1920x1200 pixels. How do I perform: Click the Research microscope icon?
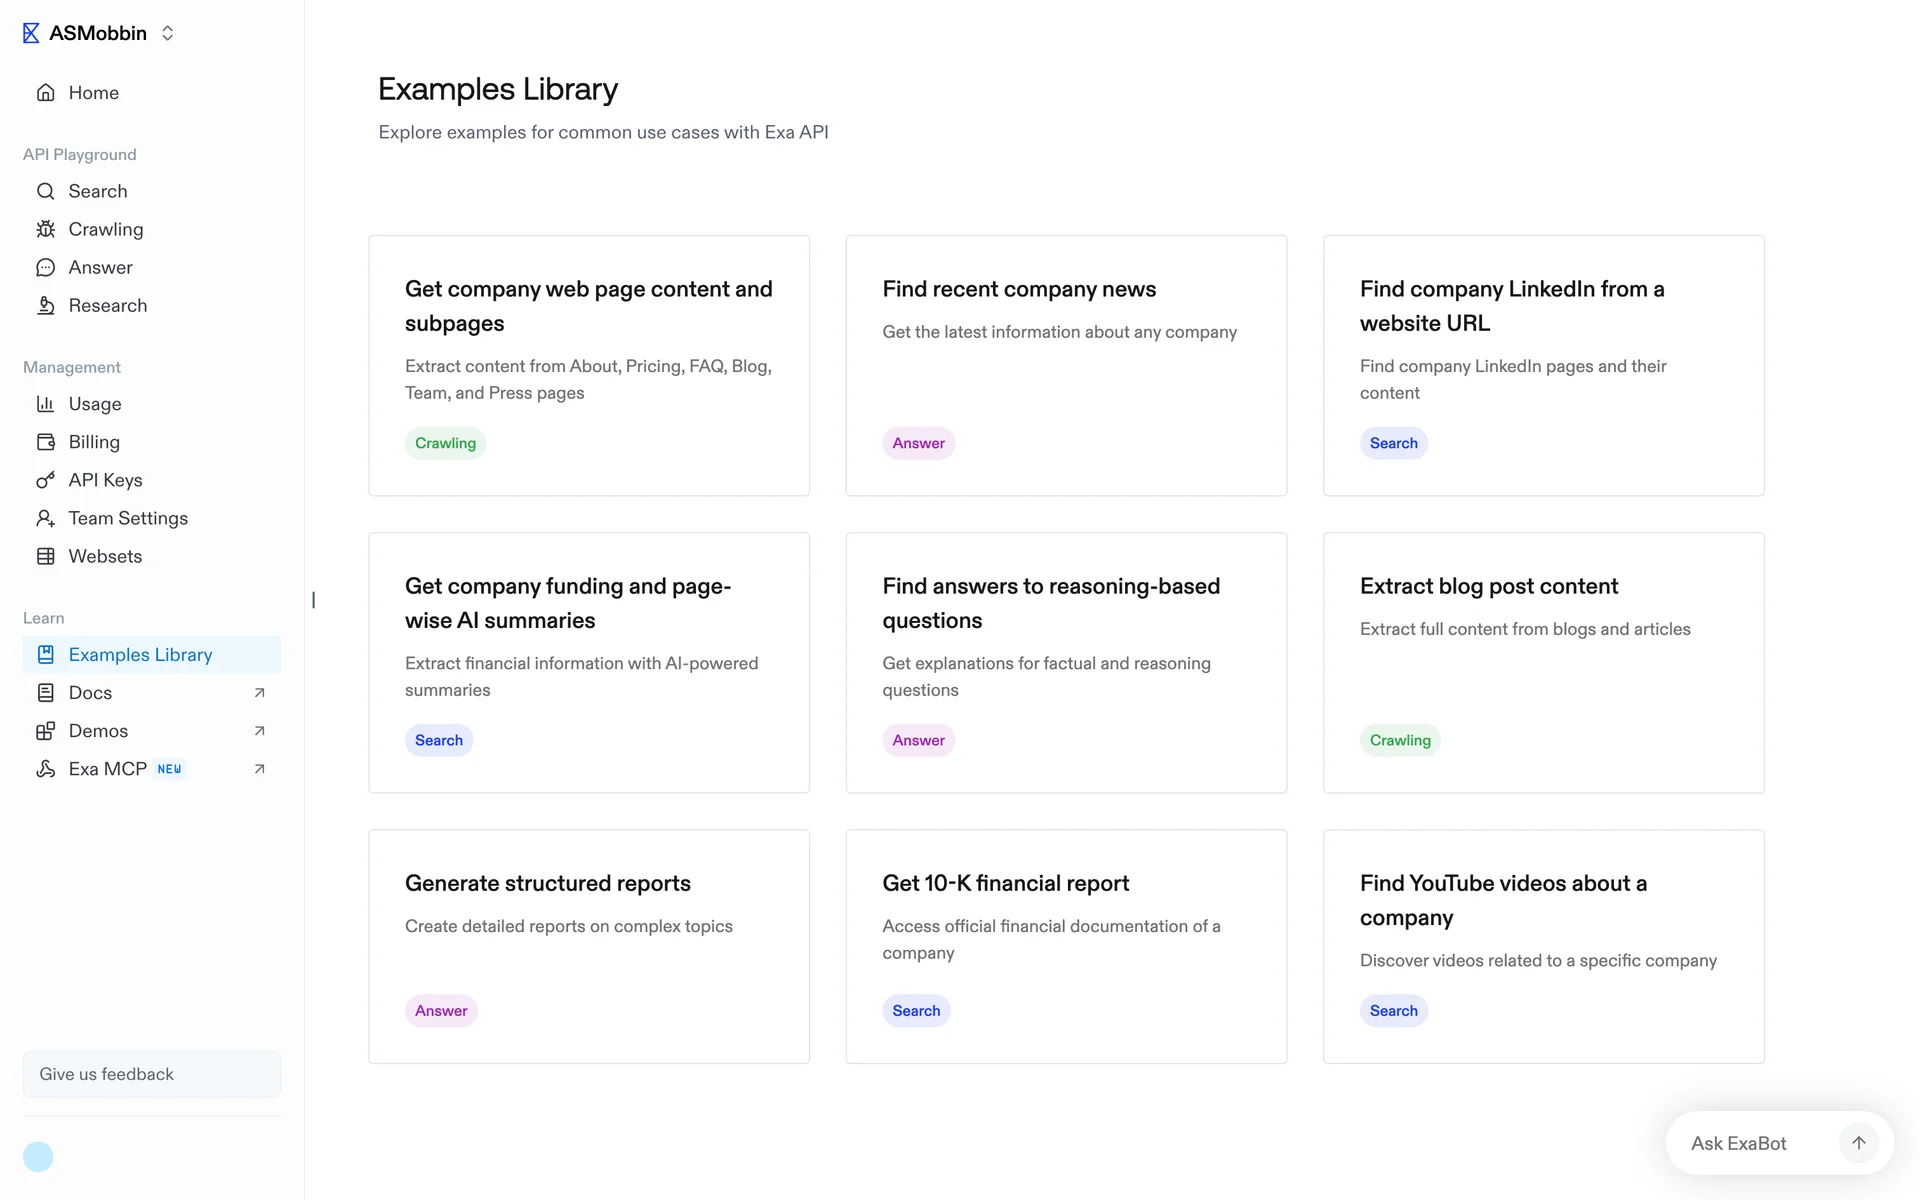45,305
